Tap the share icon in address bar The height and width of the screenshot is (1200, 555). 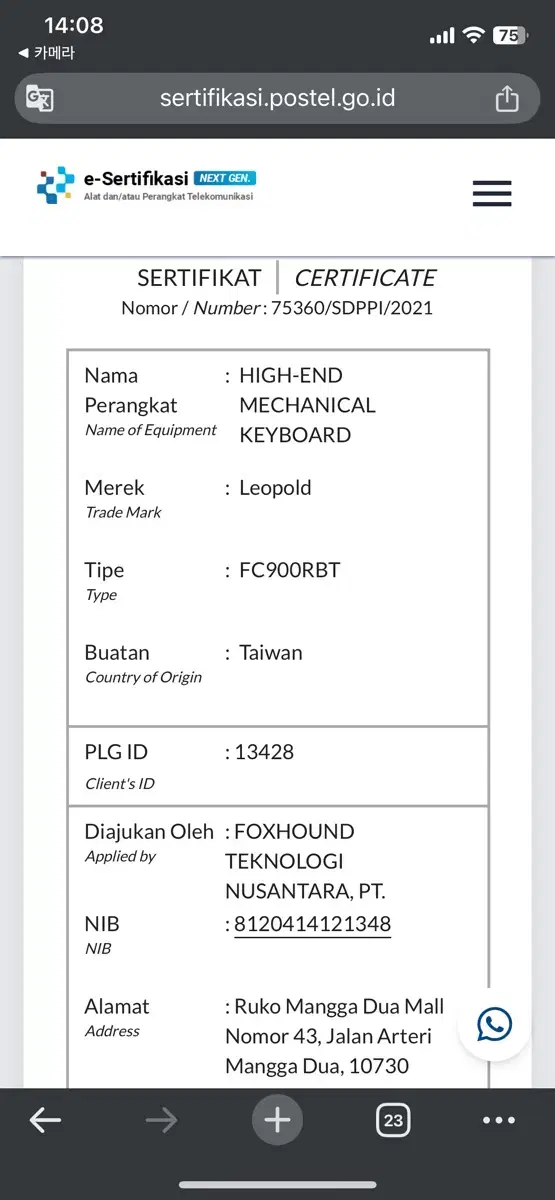tap(507, 98)
